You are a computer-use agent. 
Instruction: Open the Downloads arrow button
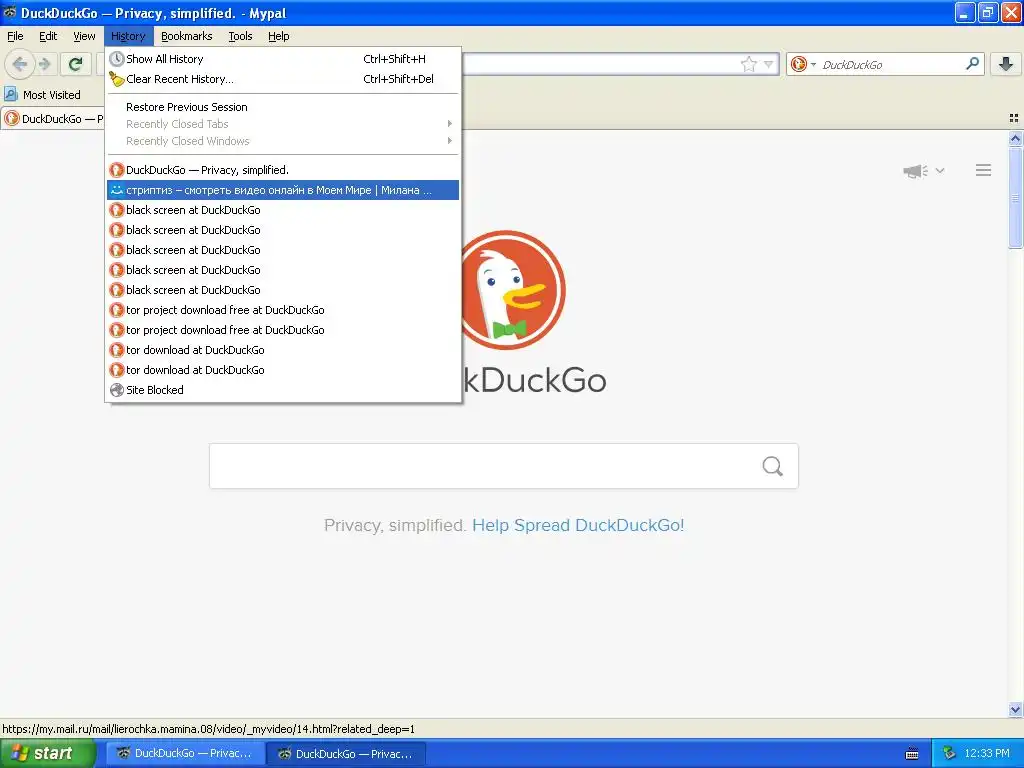tap(1006, 64)
